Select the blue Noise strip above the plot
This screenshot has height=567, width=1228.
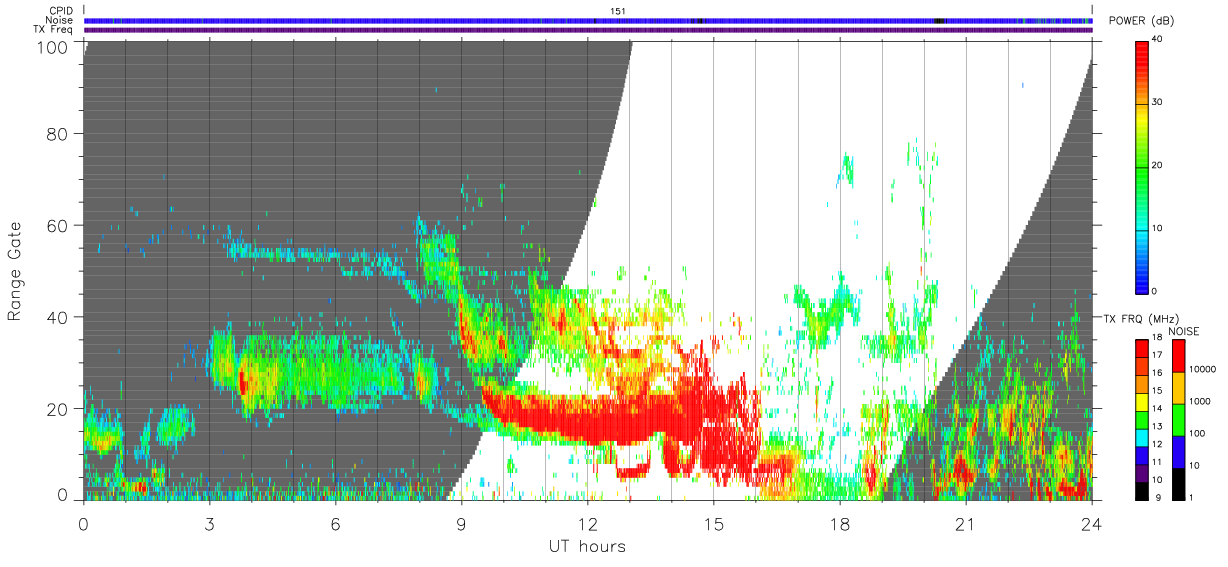click(588, 20)
